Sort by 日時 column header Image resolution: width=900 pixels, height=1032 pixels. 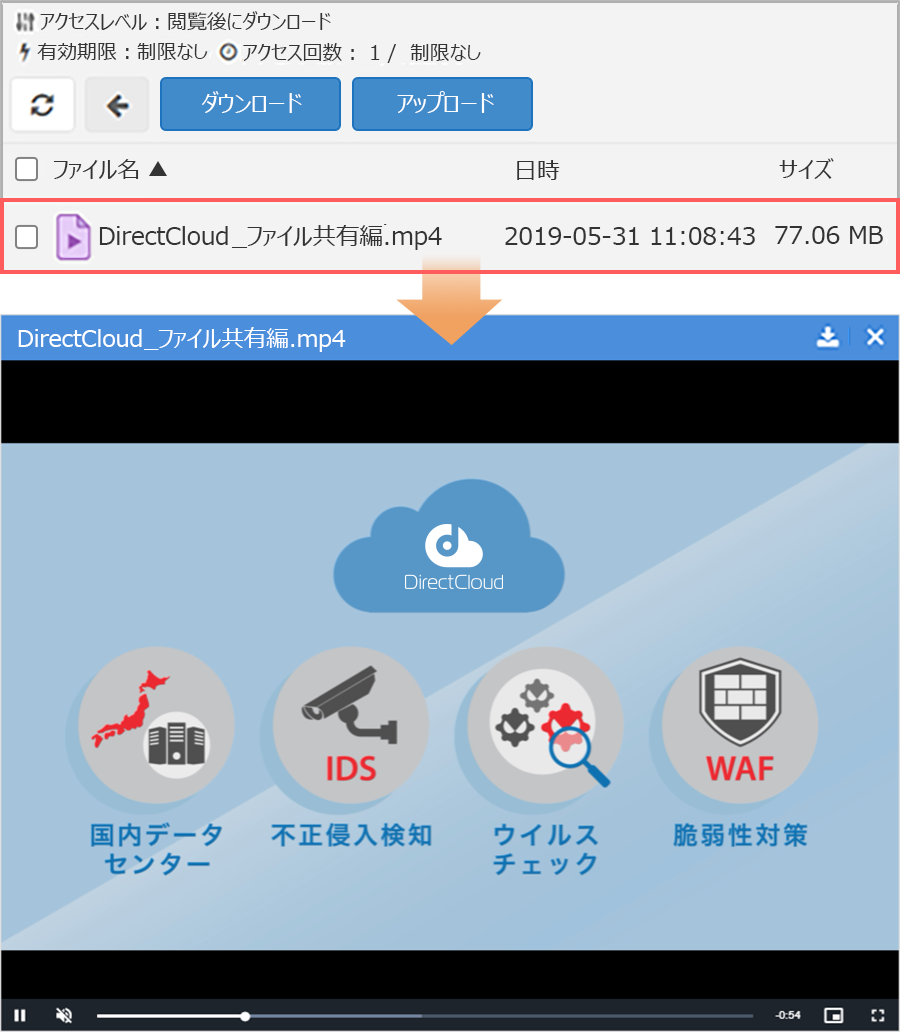point(537,170)
